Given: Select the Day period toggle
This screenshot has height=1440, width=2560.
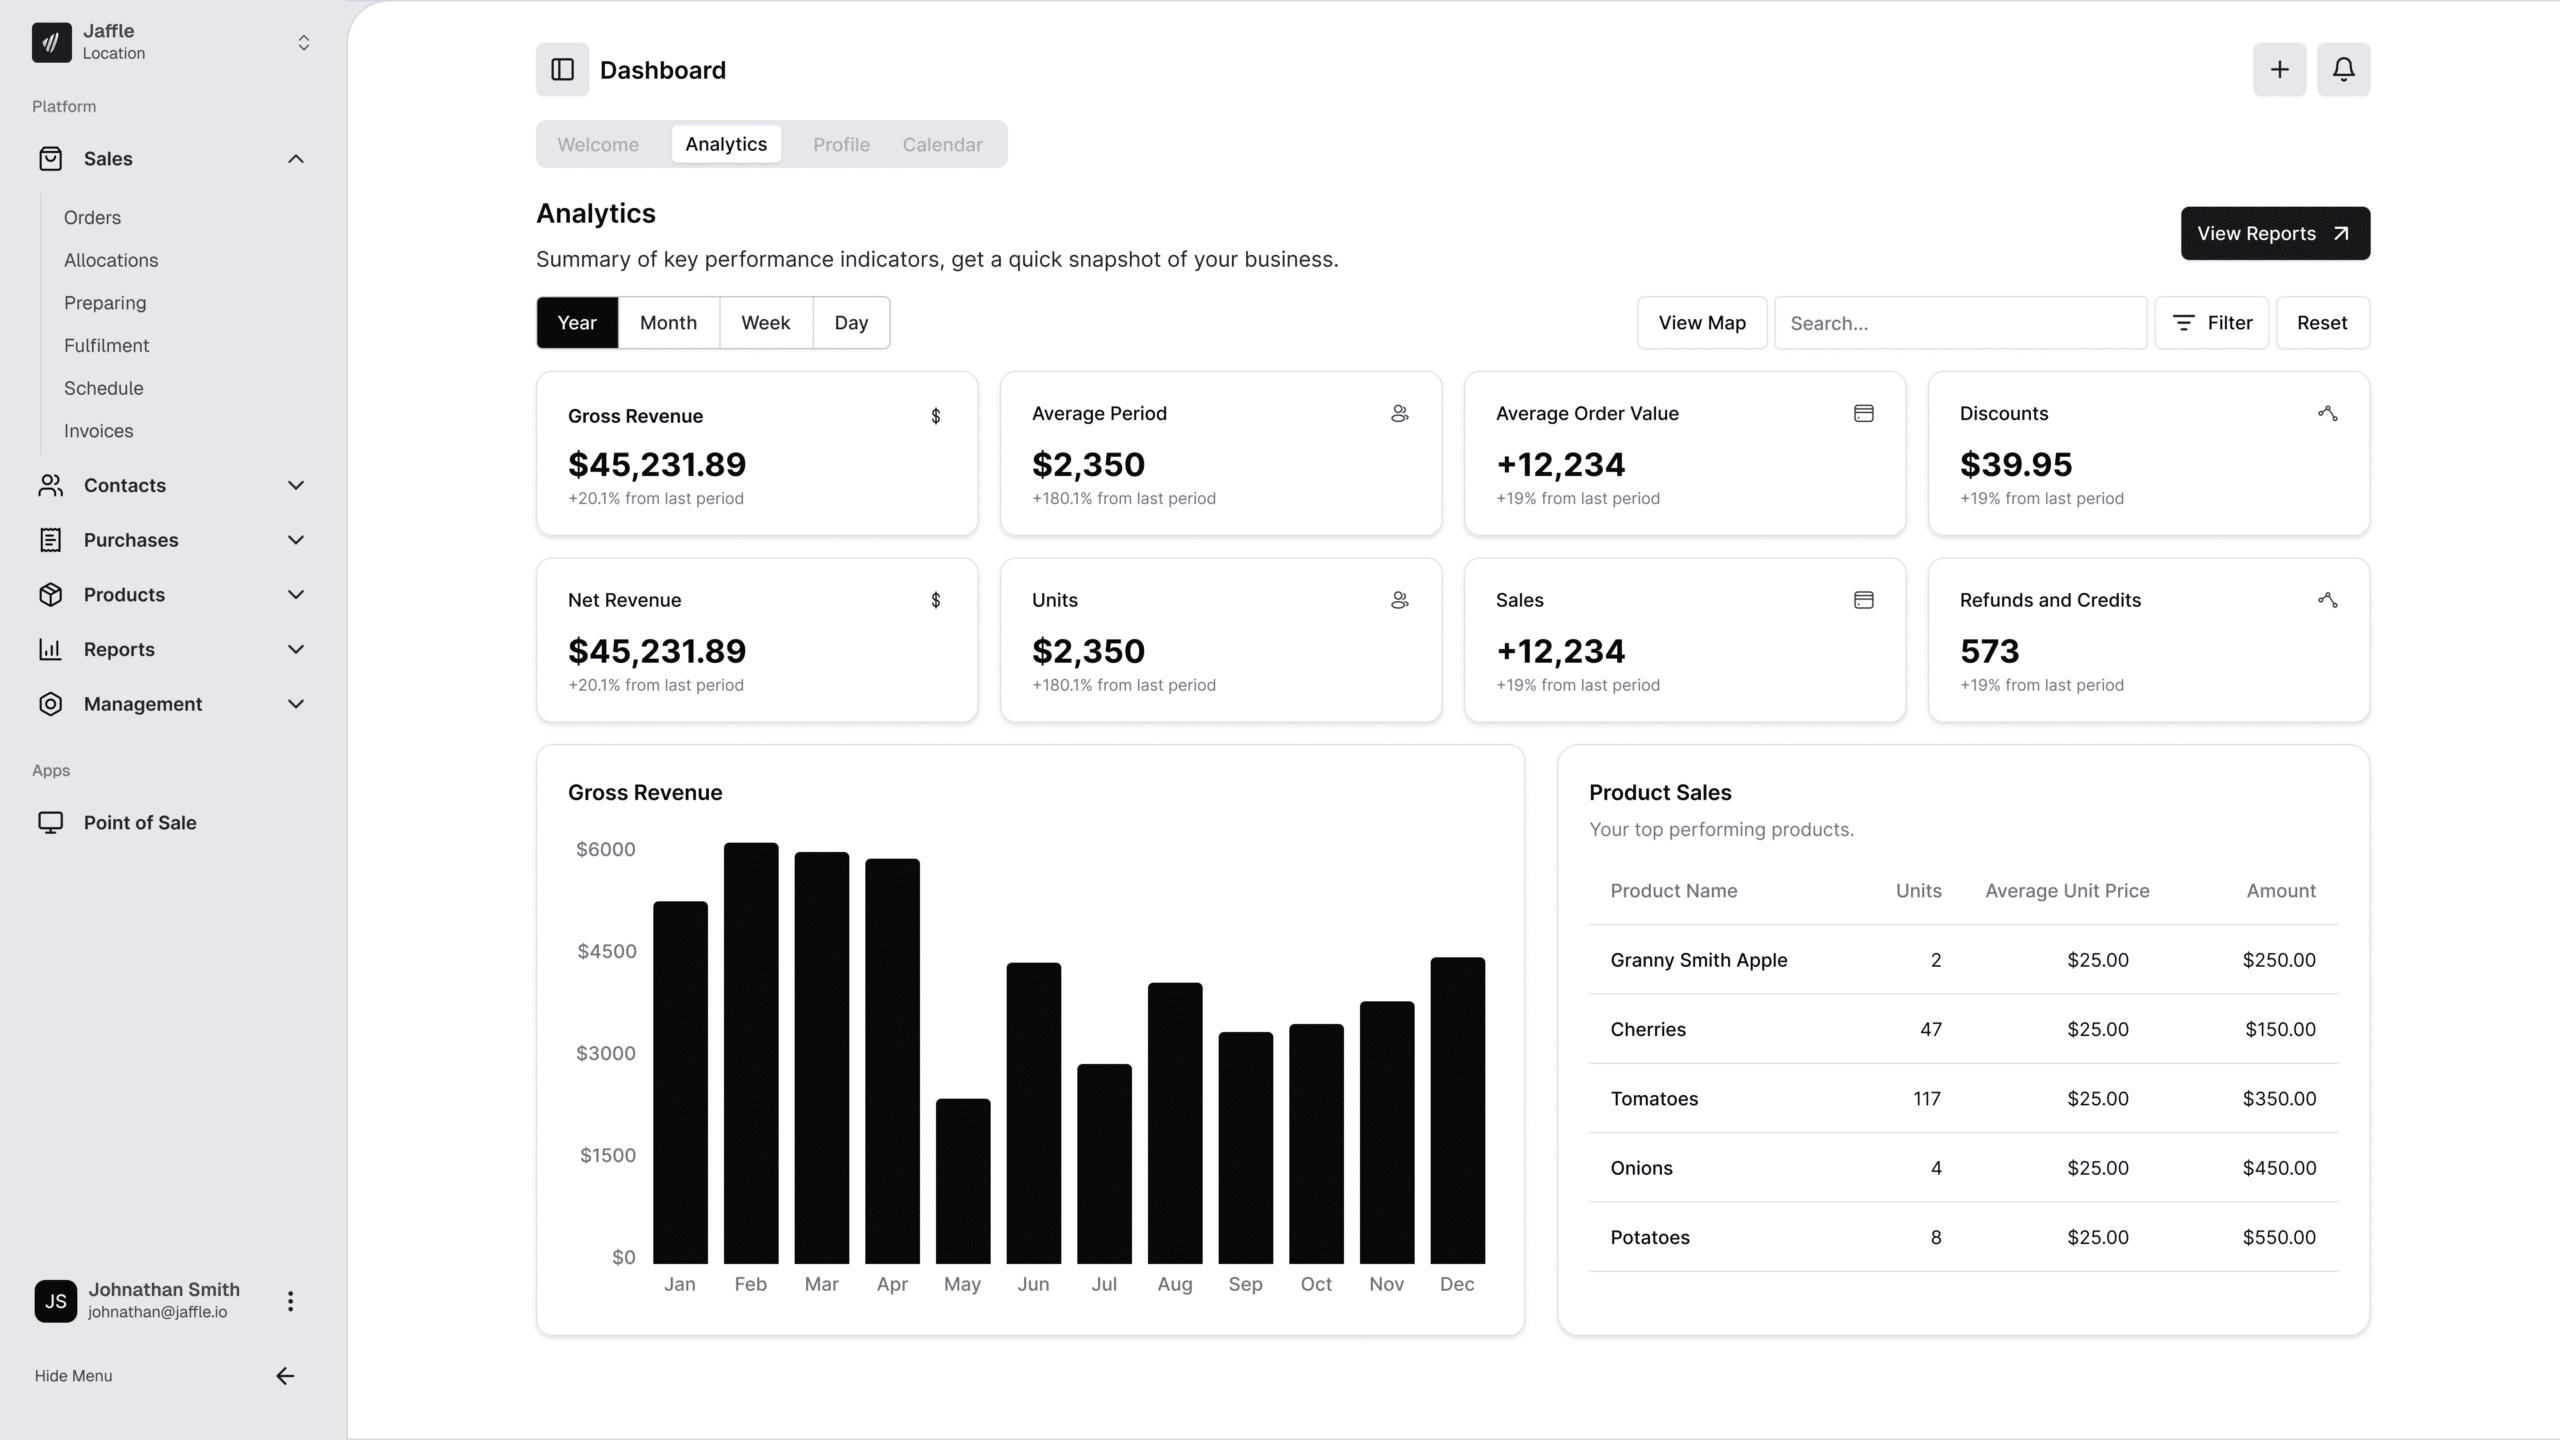Looking at the screenshot, I should [851, 323].
